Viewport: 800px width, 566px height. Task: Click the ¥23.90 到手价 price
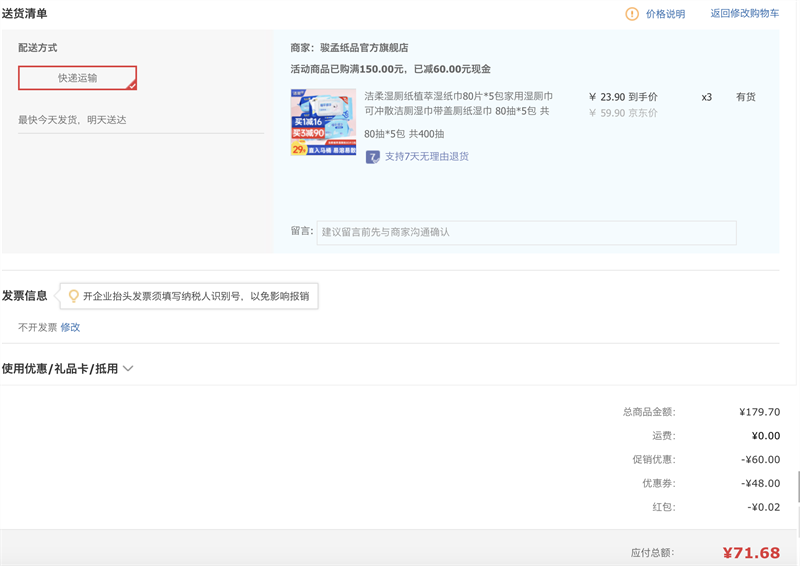[x=623, y=97]
